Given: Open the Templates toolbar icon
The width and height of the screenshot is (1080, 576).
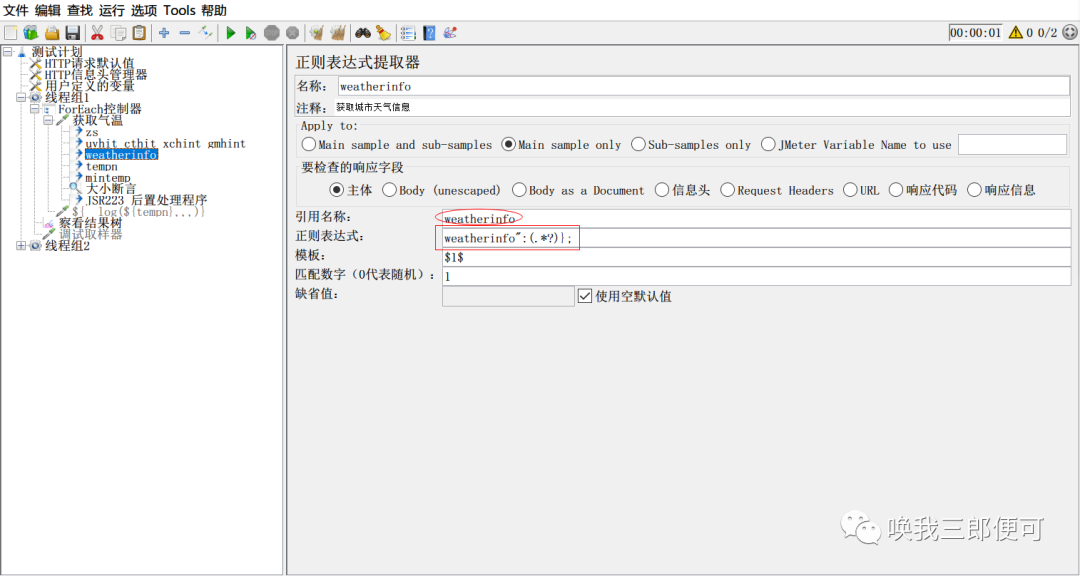Looking at the screenshot, I should click(x=31, y=32).
